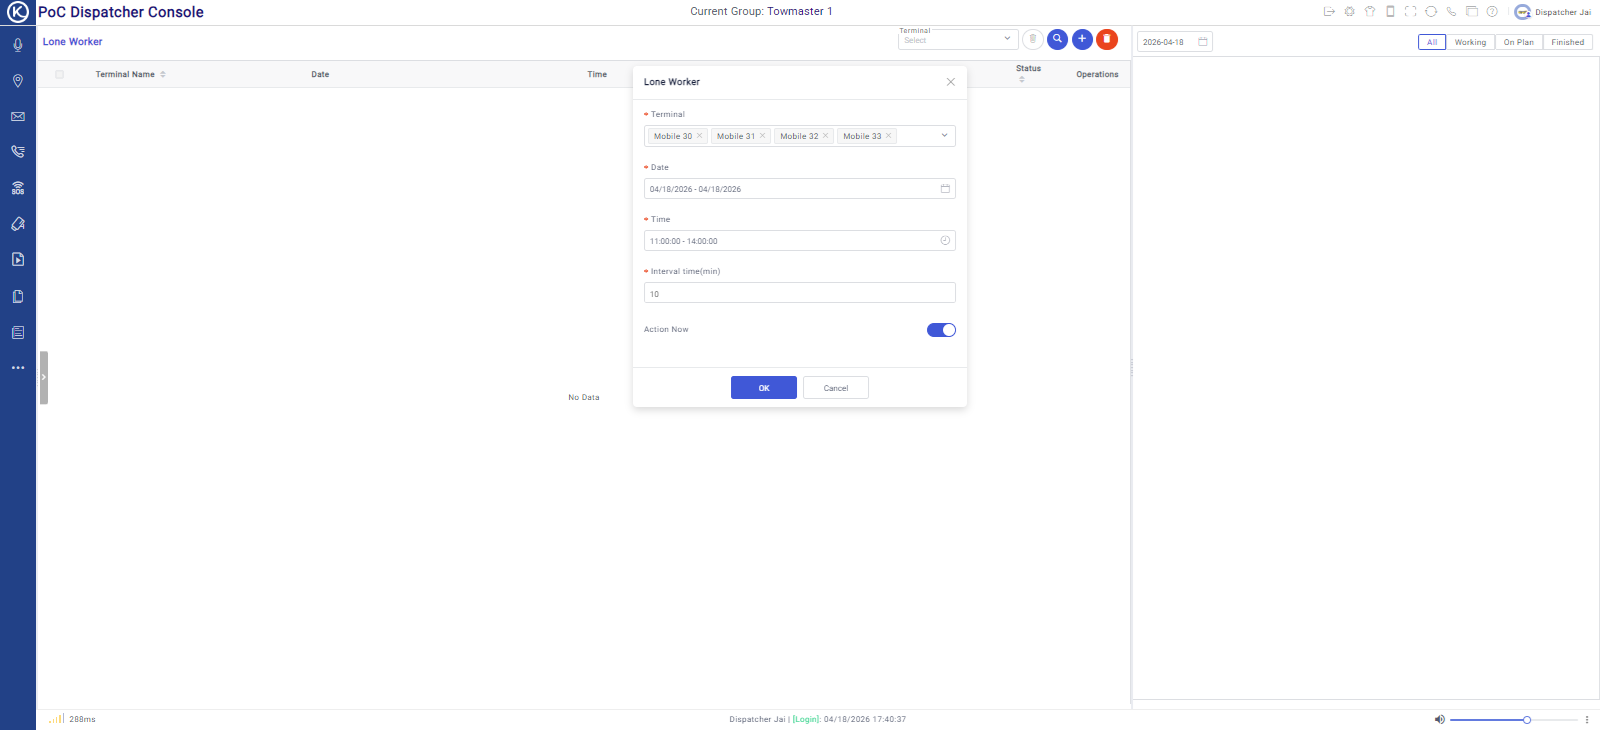Click the phone handset icon in top bar
The height and width of the screenshot is (730, 1600).
1451,12
